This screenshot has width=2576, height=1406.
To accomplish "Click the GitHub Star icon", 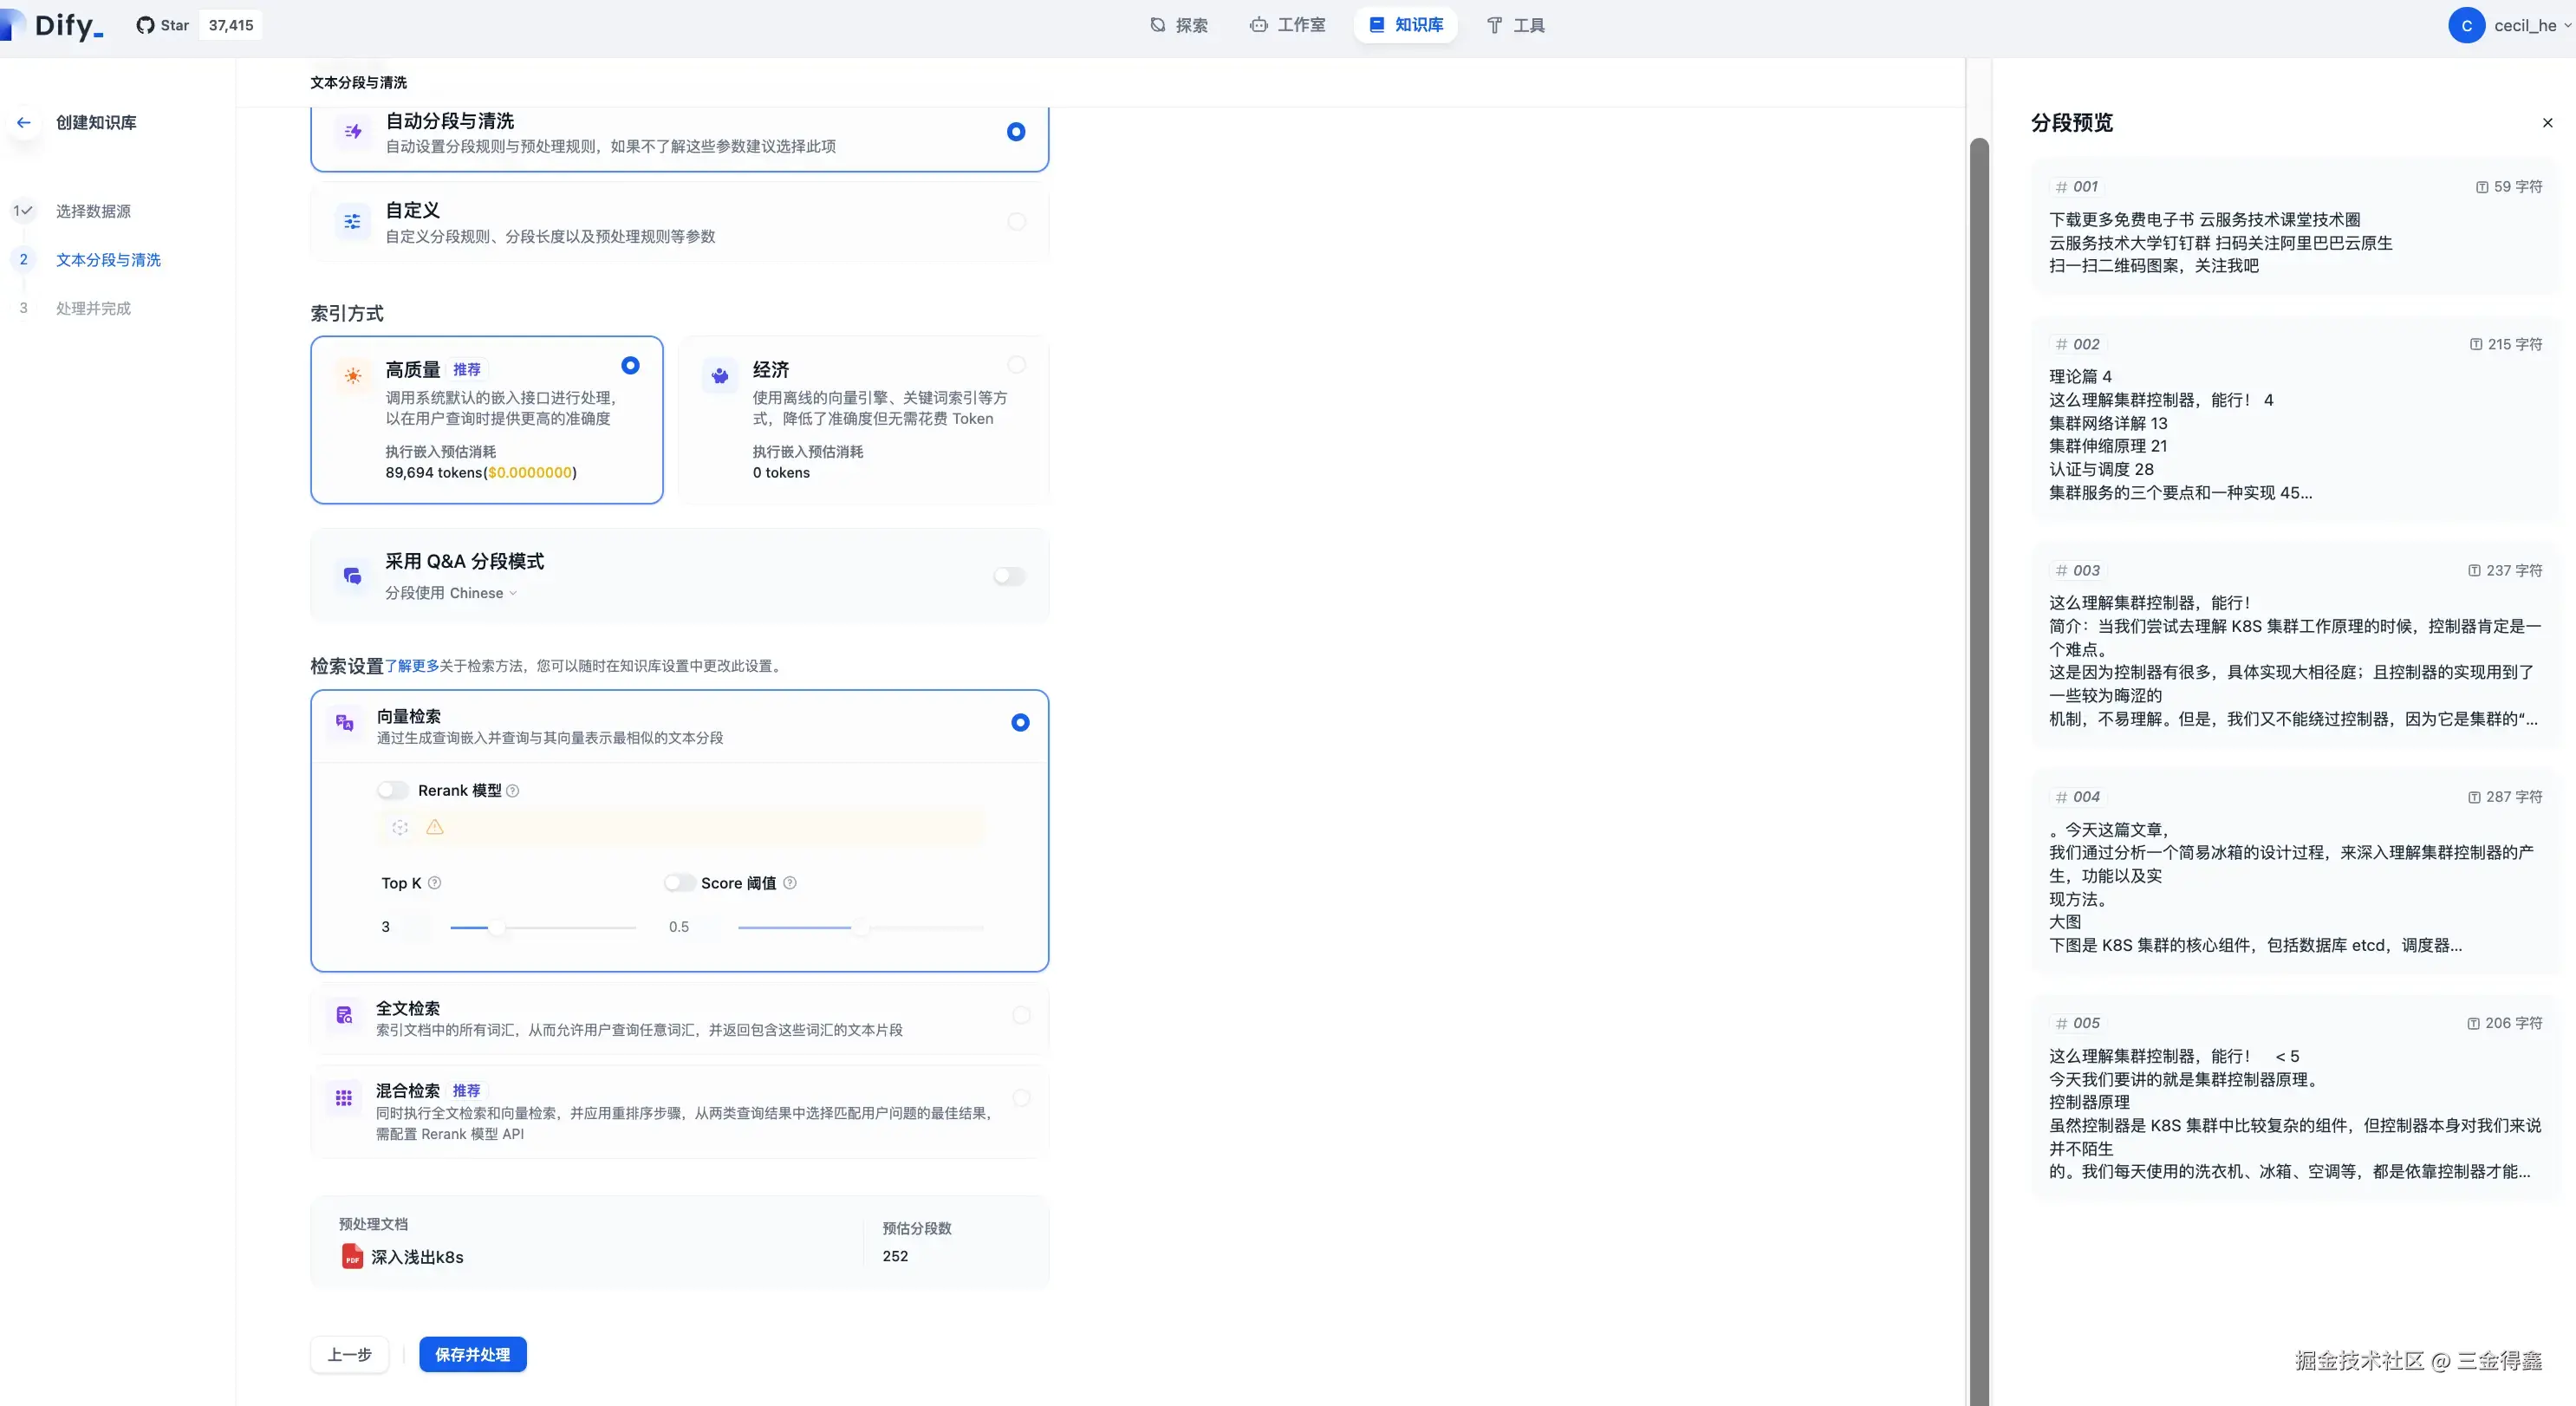I will coord(146,25).
